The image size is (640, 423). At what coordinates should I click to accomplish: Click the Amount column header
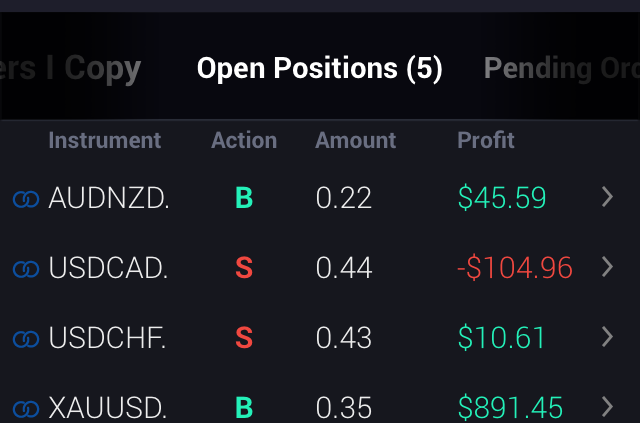coord(356,141)
